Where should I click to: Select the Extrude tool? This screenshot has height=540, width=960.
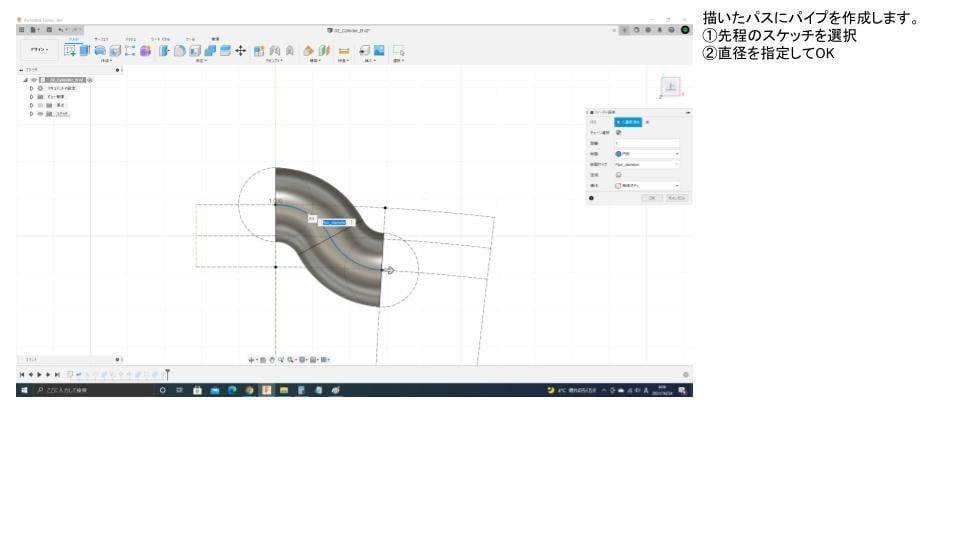85,51
